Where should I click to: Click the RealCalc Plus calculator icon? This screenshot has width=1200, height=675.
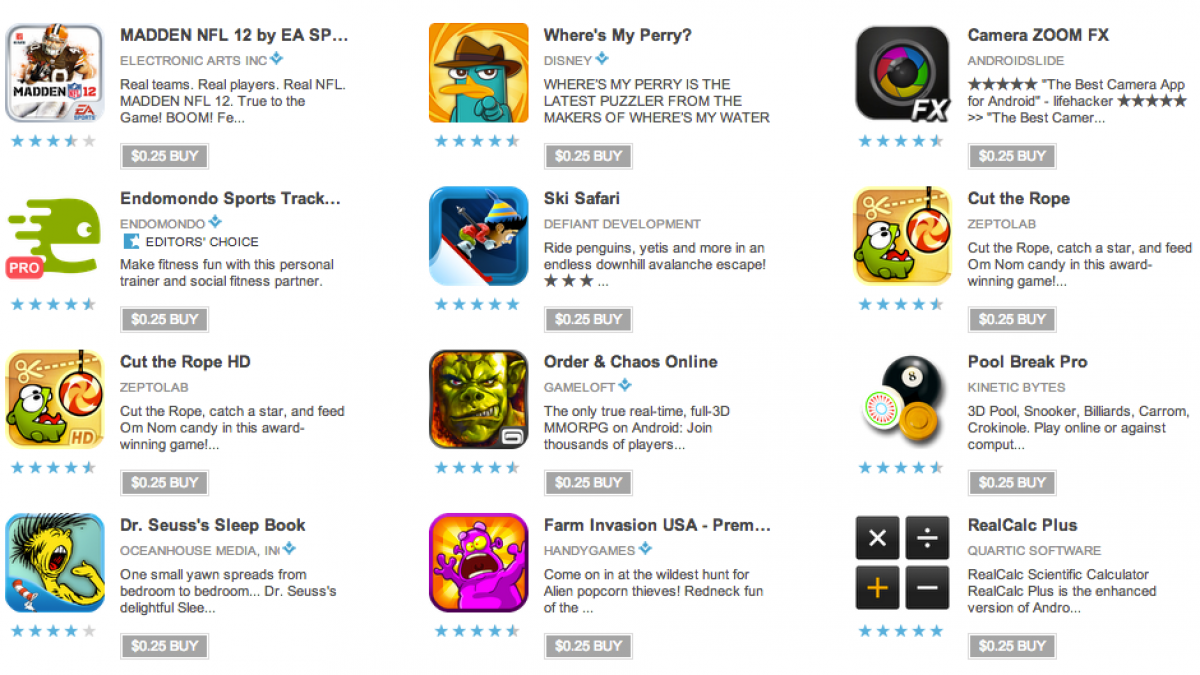[x=903, y=563]
